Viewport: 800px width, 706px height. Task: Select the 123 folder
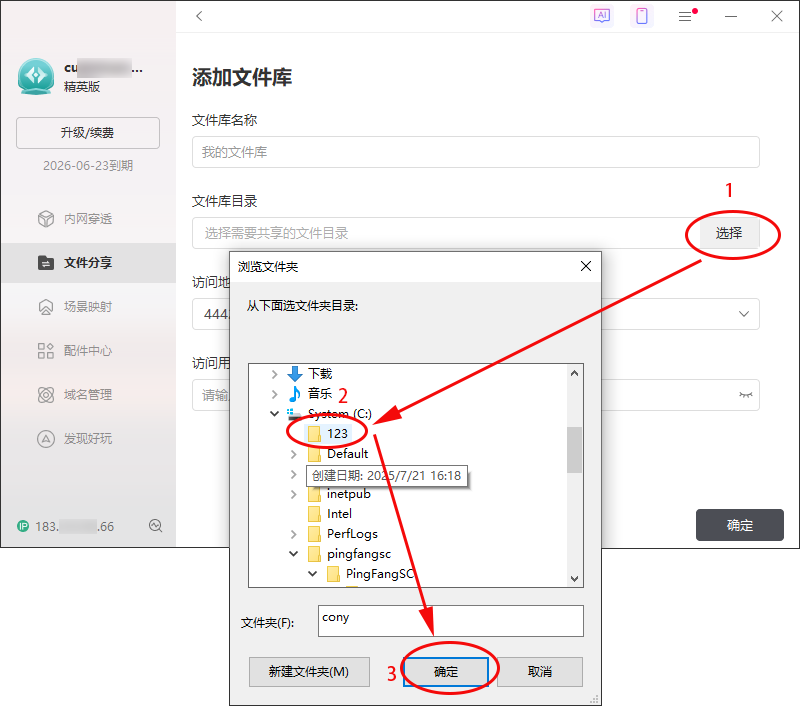click(336, 434)
